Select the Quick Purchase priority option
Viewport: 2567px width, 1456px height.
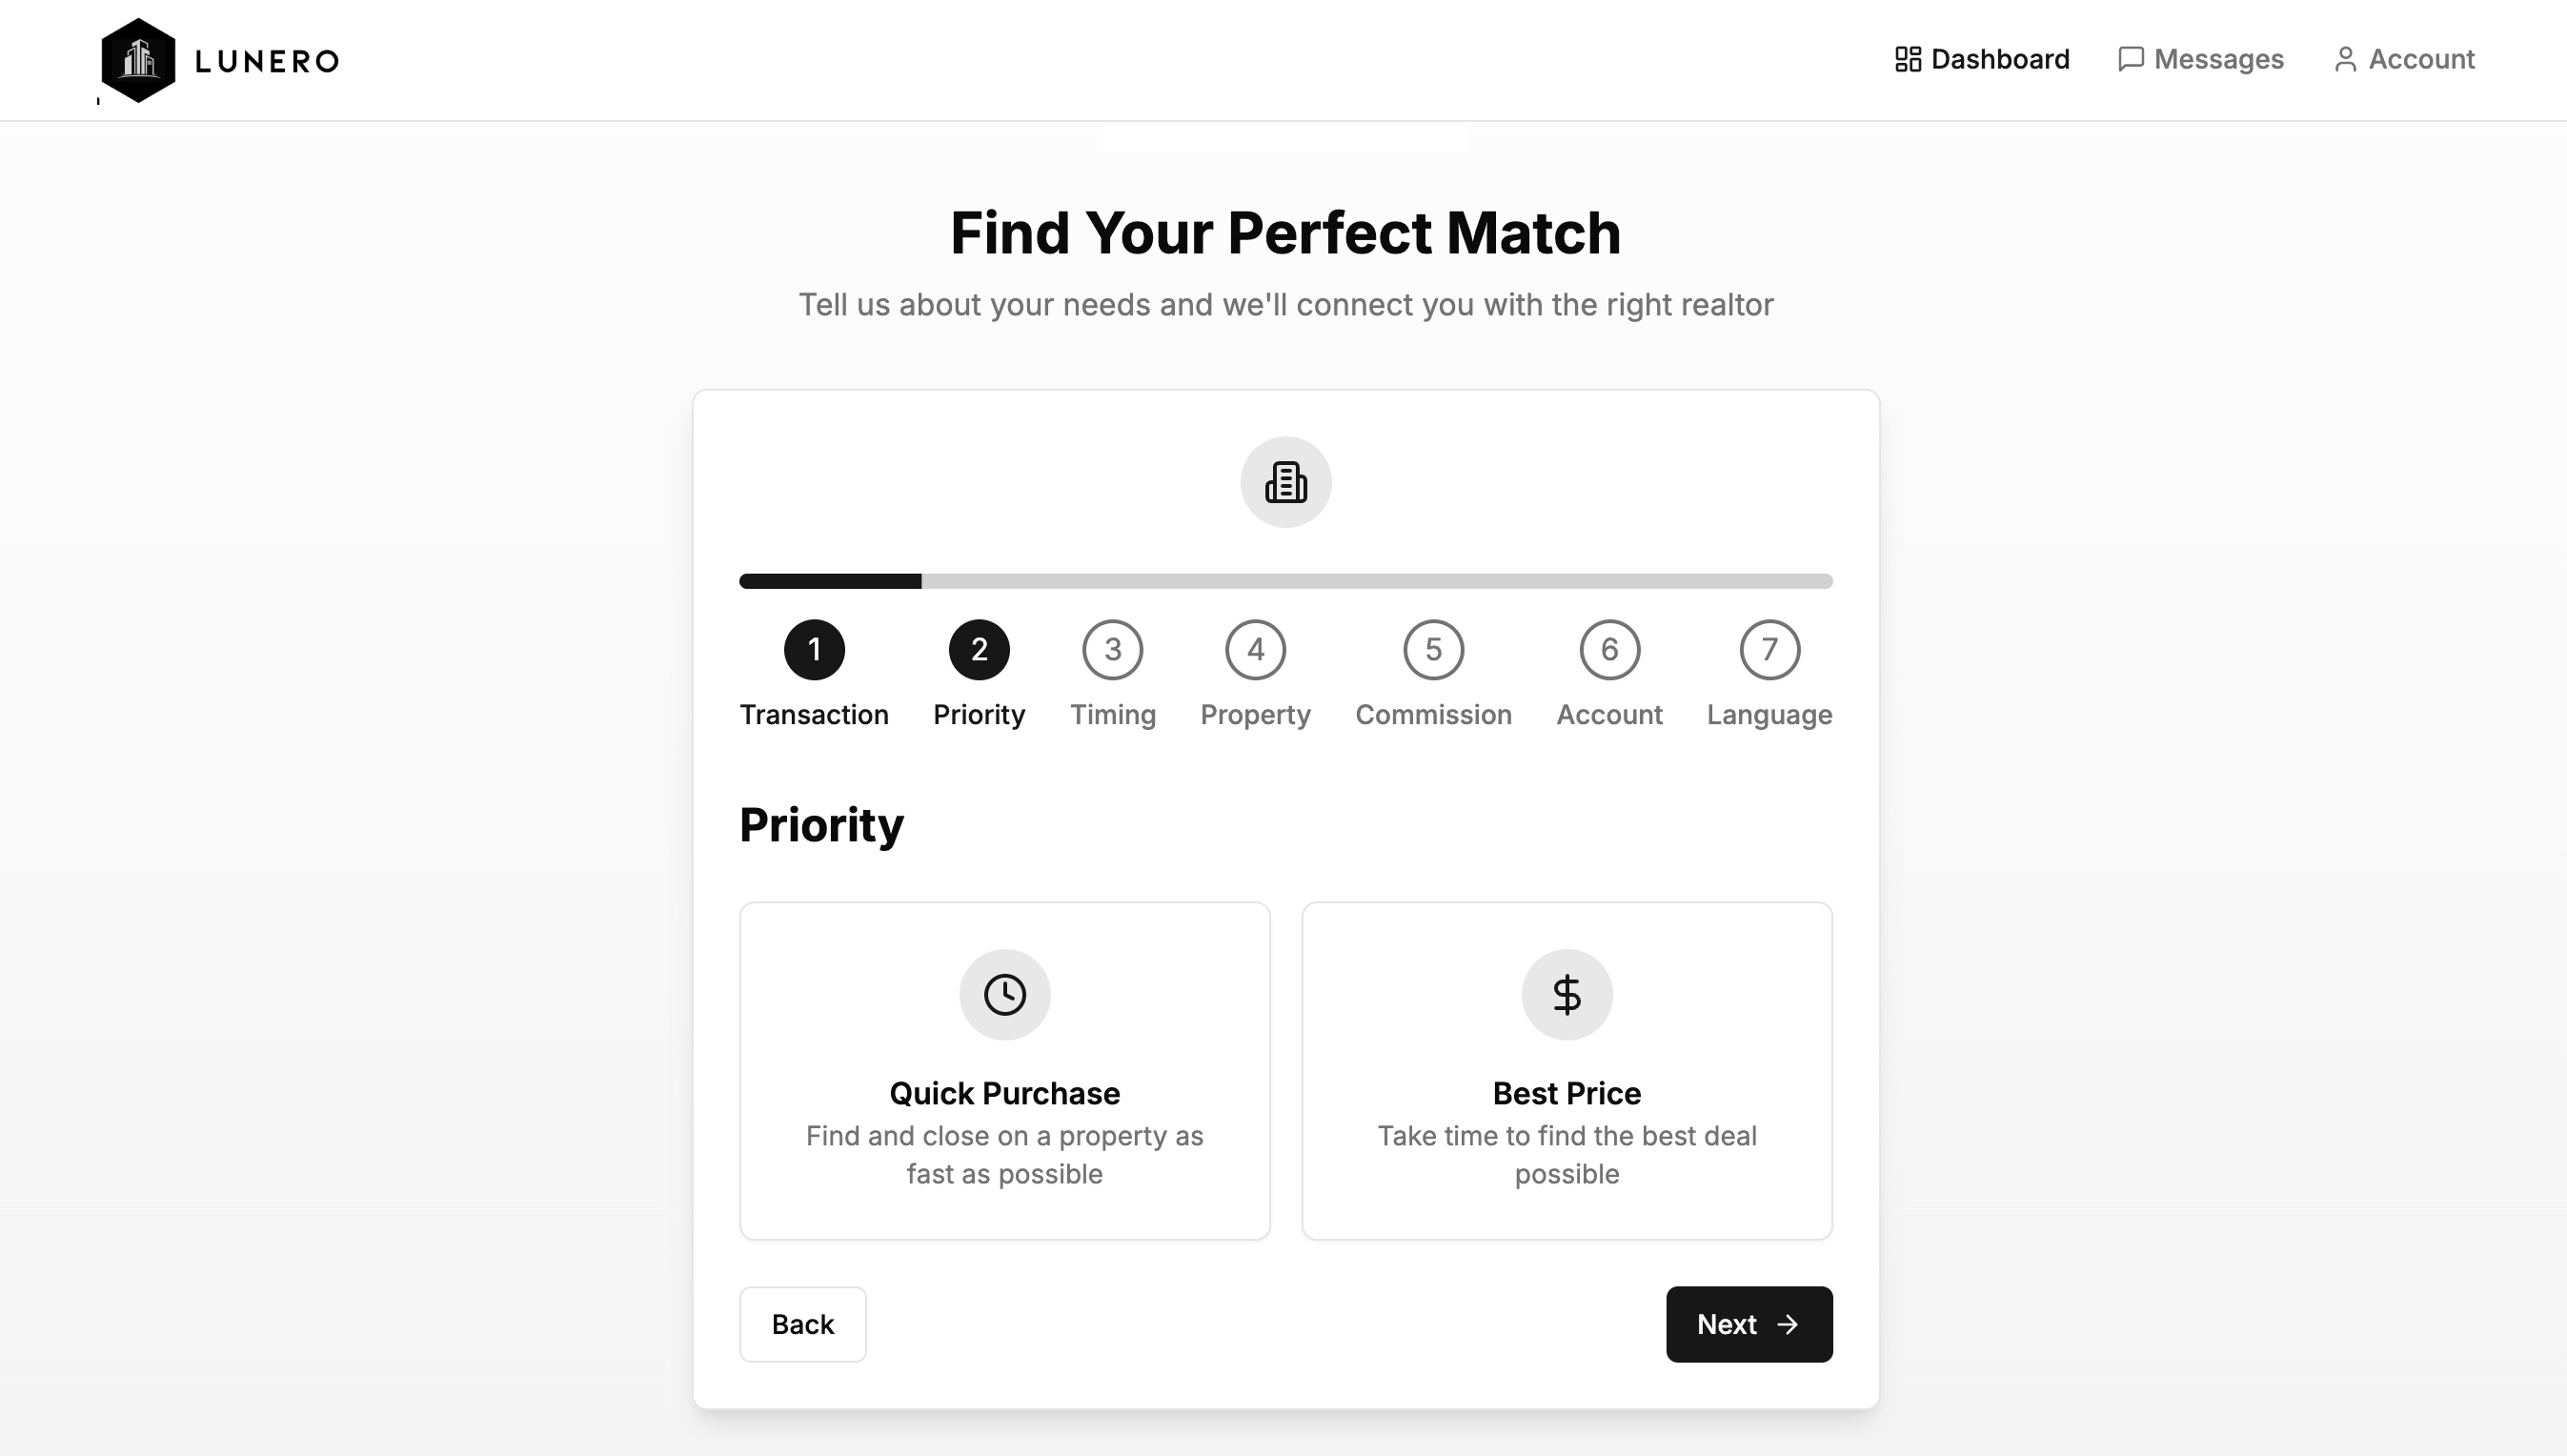[1005, 1070]
